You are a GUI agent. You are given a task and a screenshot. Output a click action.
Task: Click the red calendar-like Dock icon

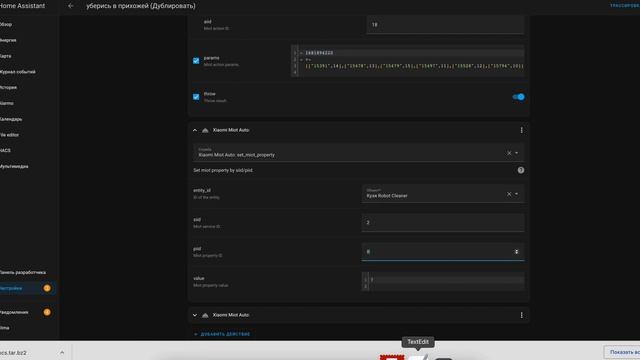tap(392, 357)
